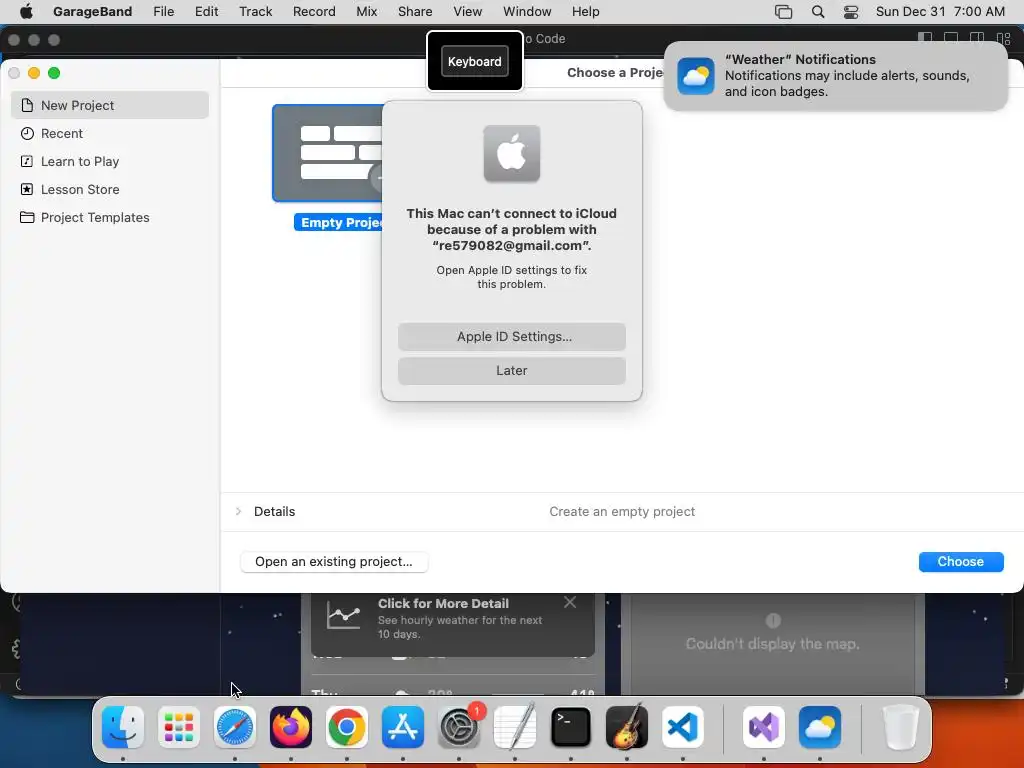Open the File menu
The height and width of the screenshot is (768, 1024).
point(163,12)
